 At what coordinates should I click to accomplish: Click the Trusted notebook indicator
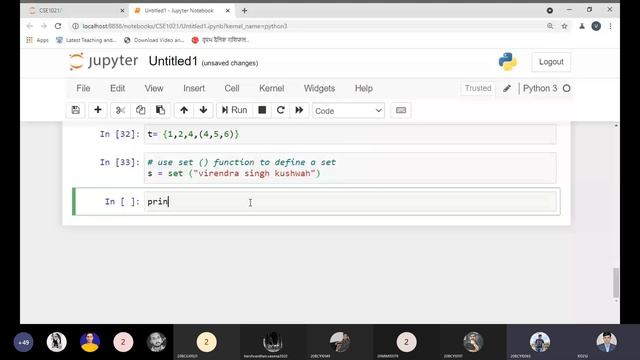click(x=478, y=88)
